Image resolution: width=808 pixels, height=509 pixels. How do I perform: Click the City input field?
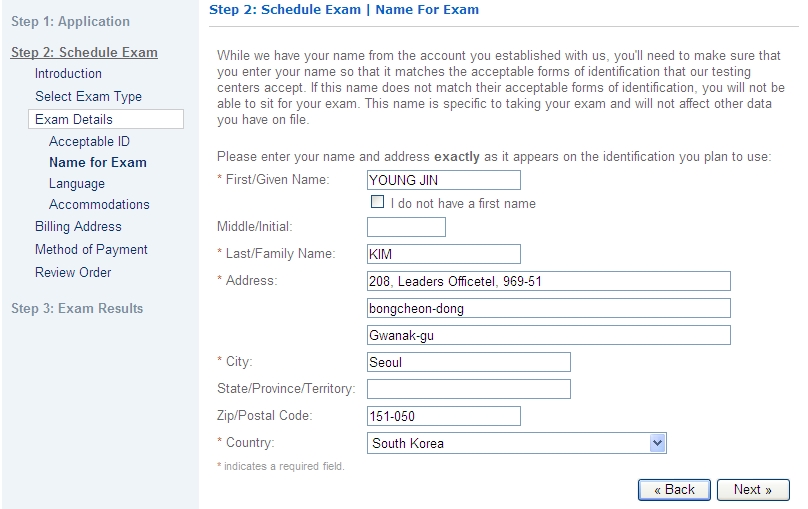468,362
